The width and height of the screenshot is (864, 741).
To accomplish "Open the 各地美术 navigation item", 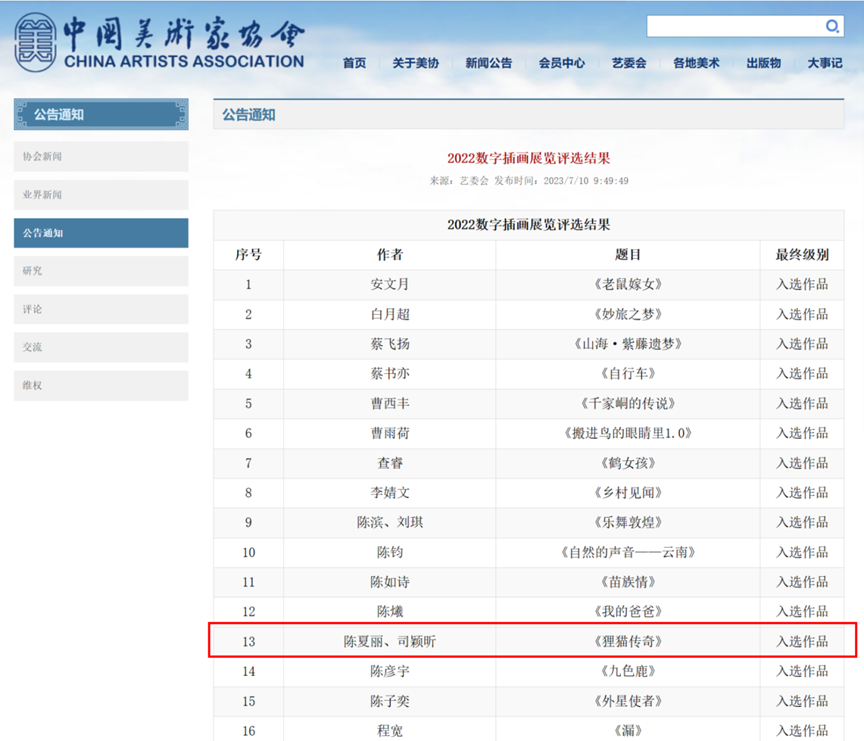I will (696, 63).
